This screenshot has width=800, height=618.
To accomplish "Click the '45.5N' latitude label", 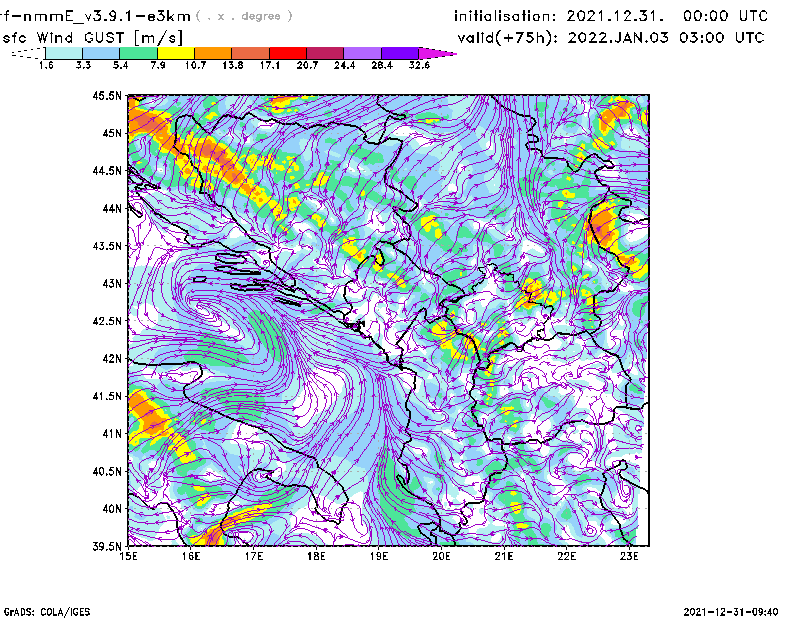I will tap(107, 95).
